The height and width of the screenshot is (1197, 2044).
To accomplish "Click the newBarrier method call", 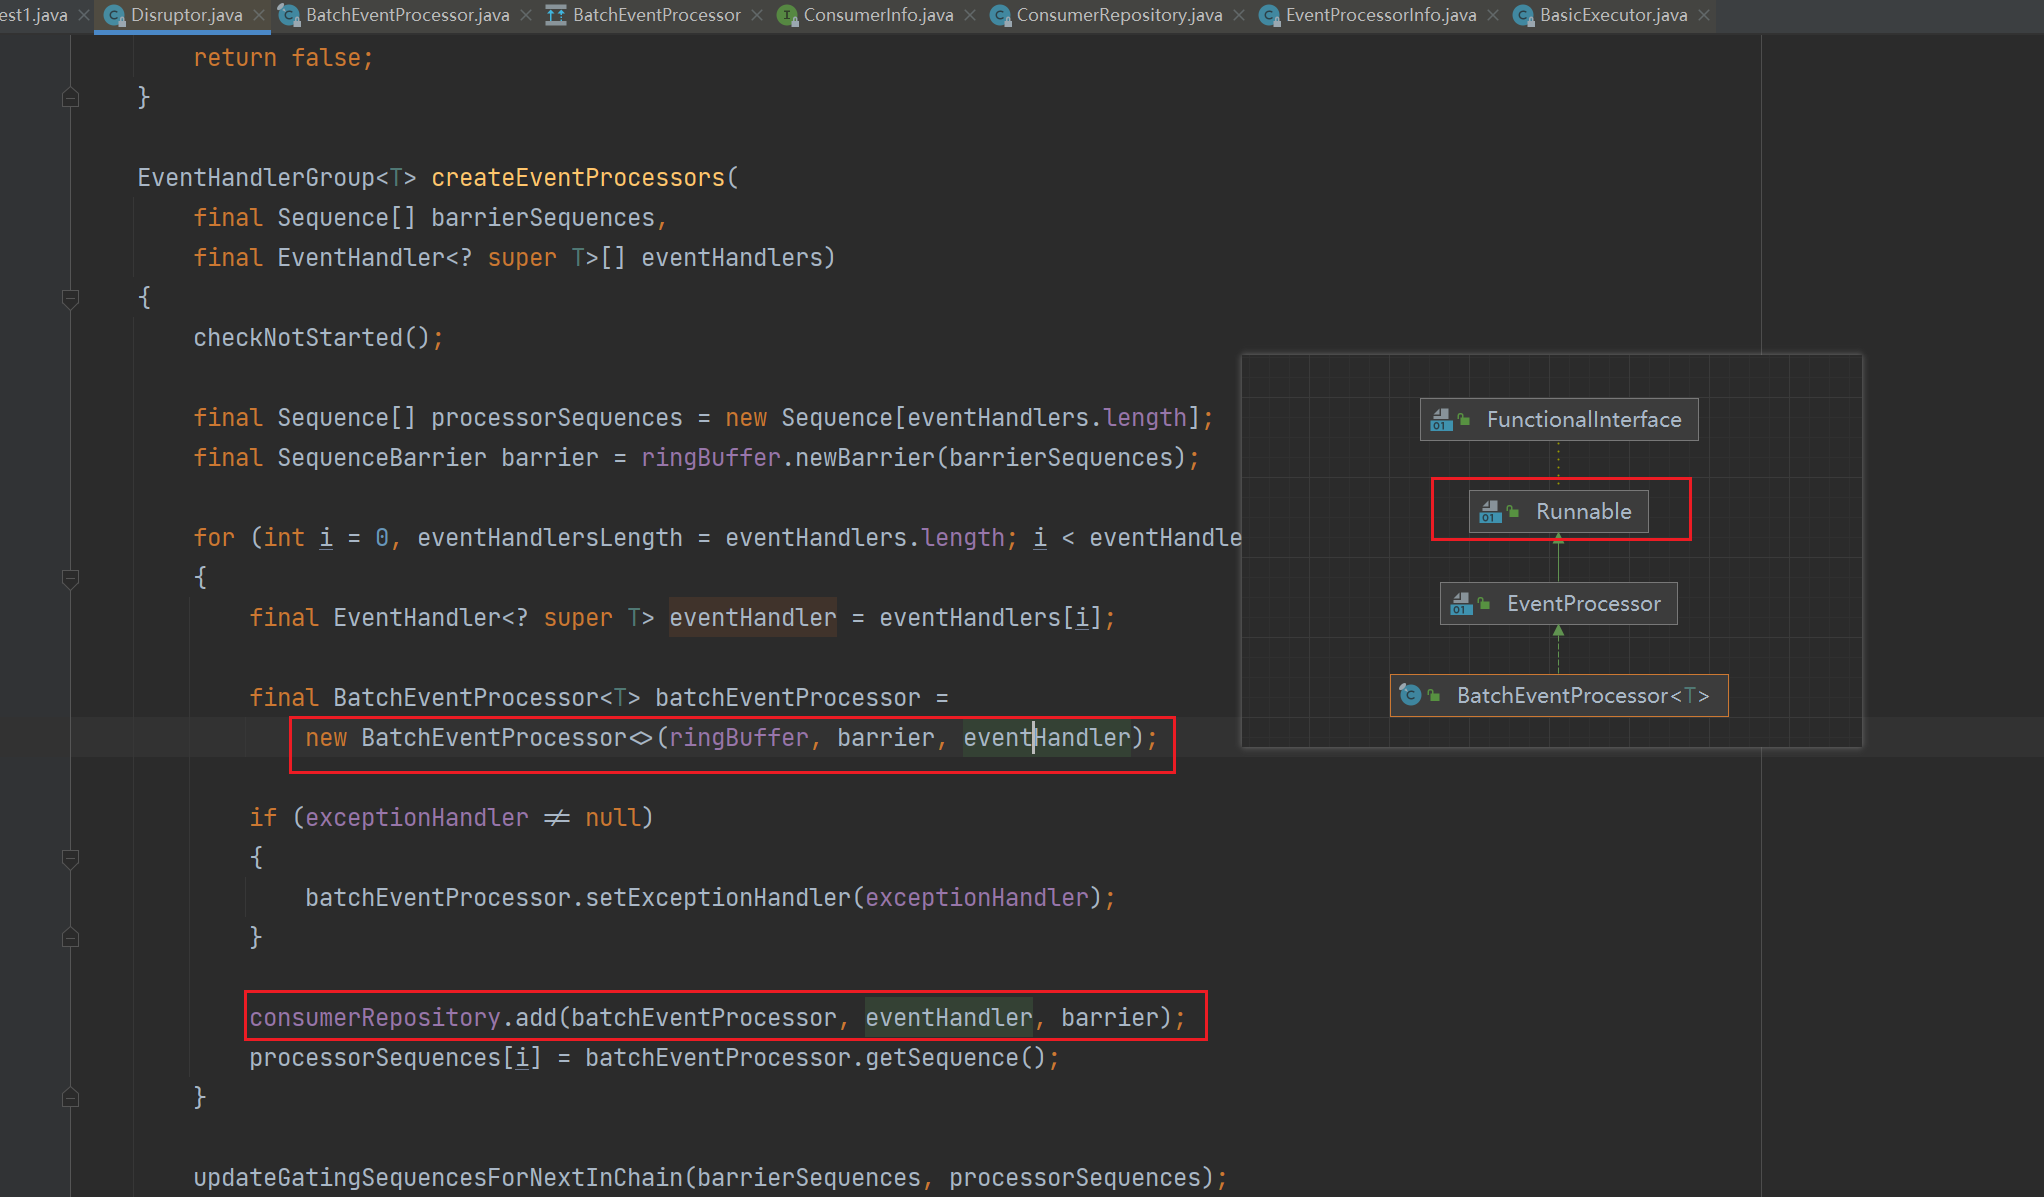I will point(865,458).
